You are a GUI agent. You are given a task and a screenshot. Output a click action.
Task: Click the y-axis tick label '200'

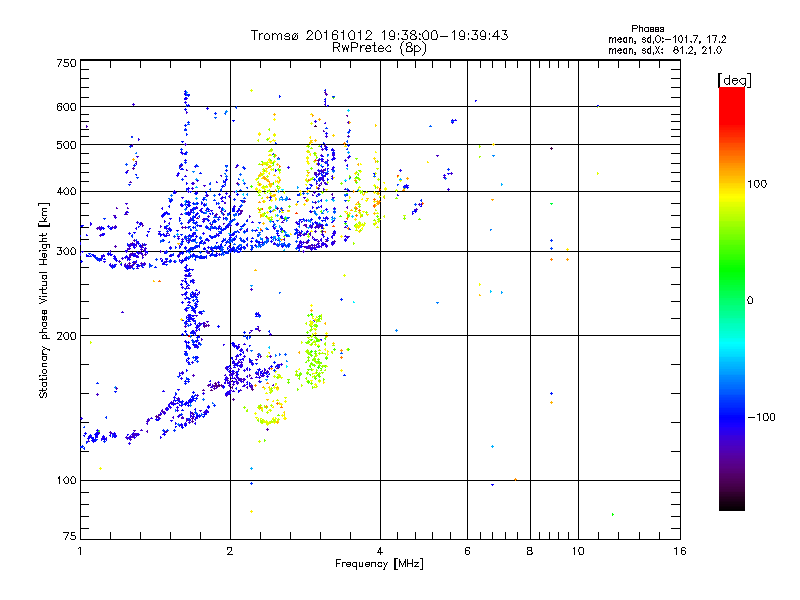coord(67,336)
